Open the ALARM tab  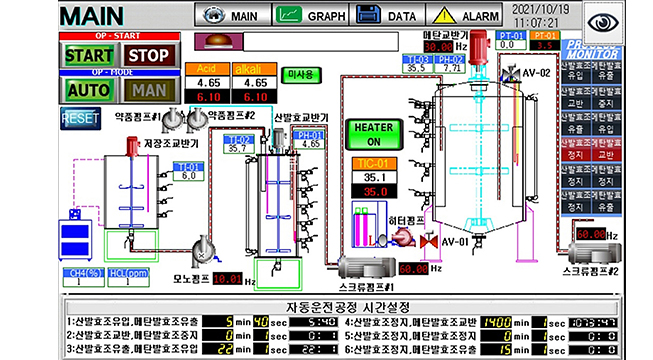(465, 16)
